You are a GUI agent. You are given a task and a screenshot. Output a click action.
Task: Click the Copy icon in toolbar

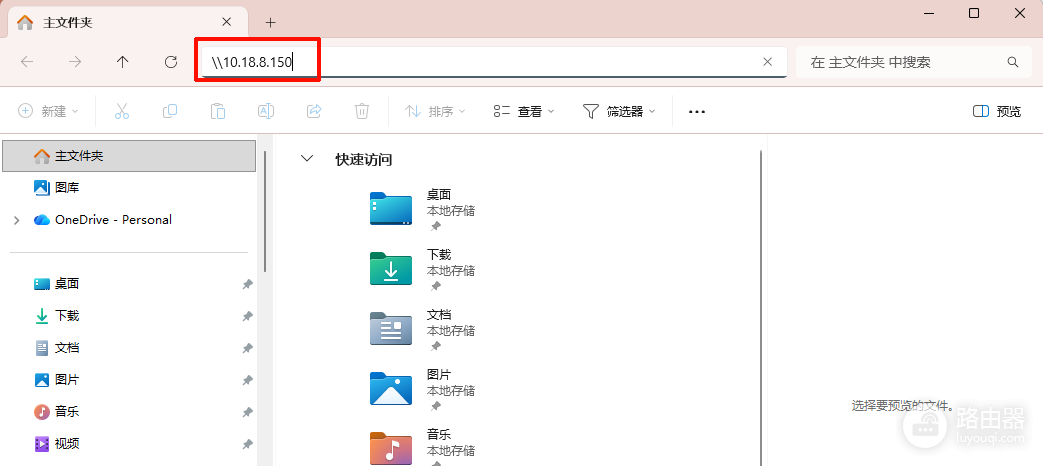click(170, 111)
